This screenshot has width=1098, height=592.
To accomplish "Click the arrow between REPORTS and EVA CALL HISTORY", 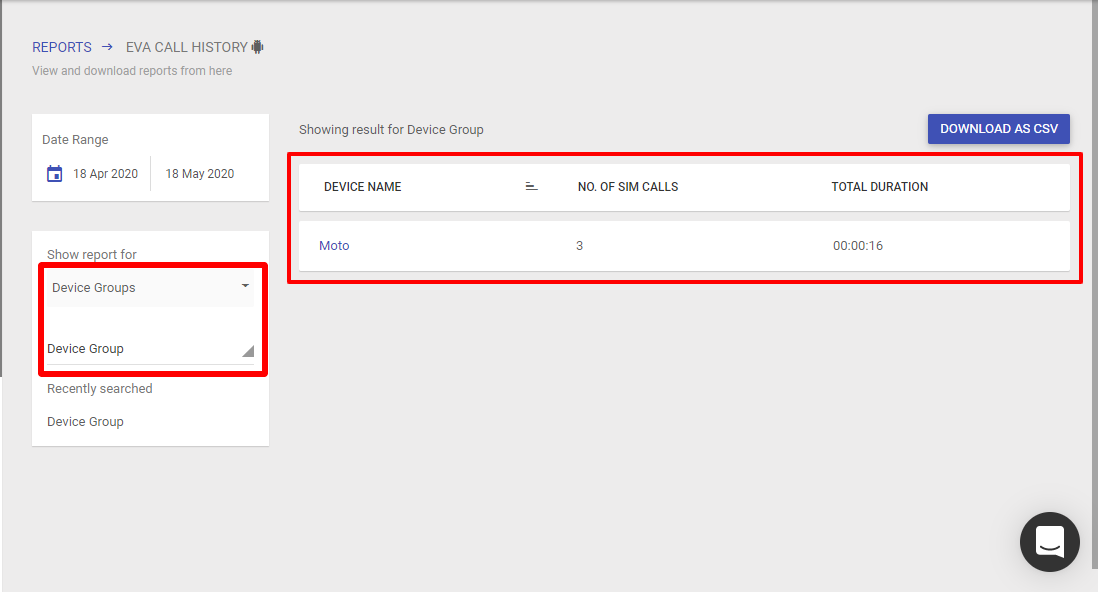I will 107,47.
